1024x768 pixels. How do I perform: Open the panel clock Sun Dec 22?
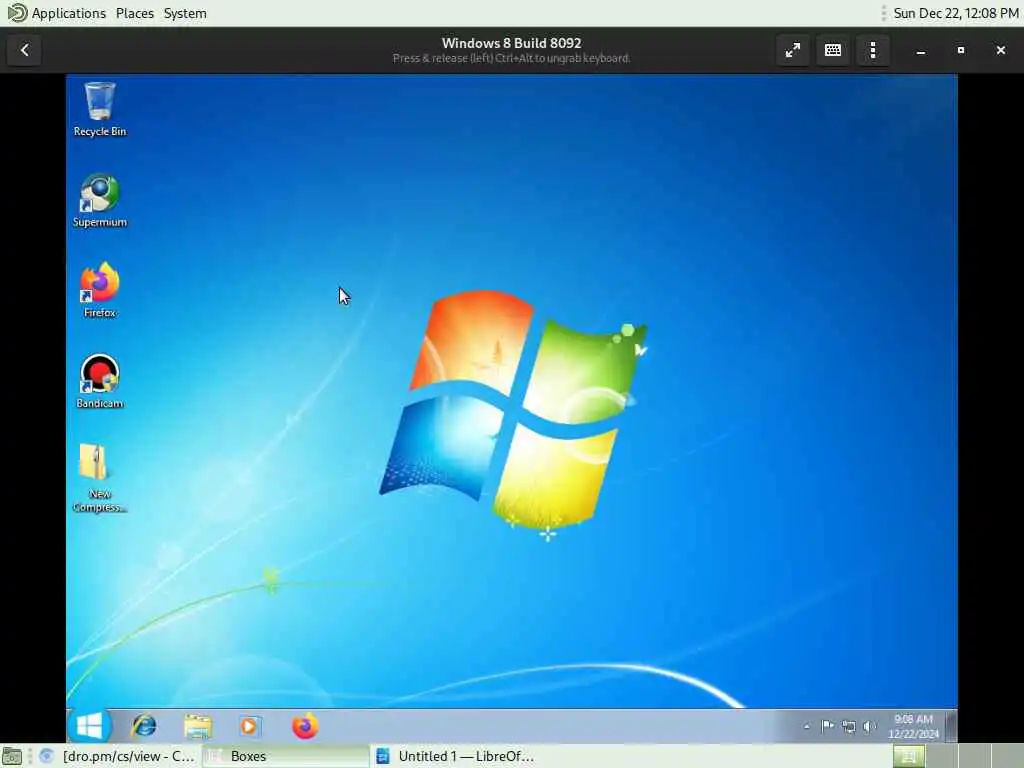[955, 13]
